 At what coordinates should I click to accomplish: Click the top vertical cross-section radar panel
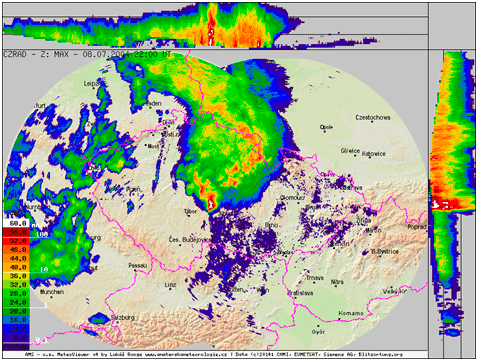215,26
